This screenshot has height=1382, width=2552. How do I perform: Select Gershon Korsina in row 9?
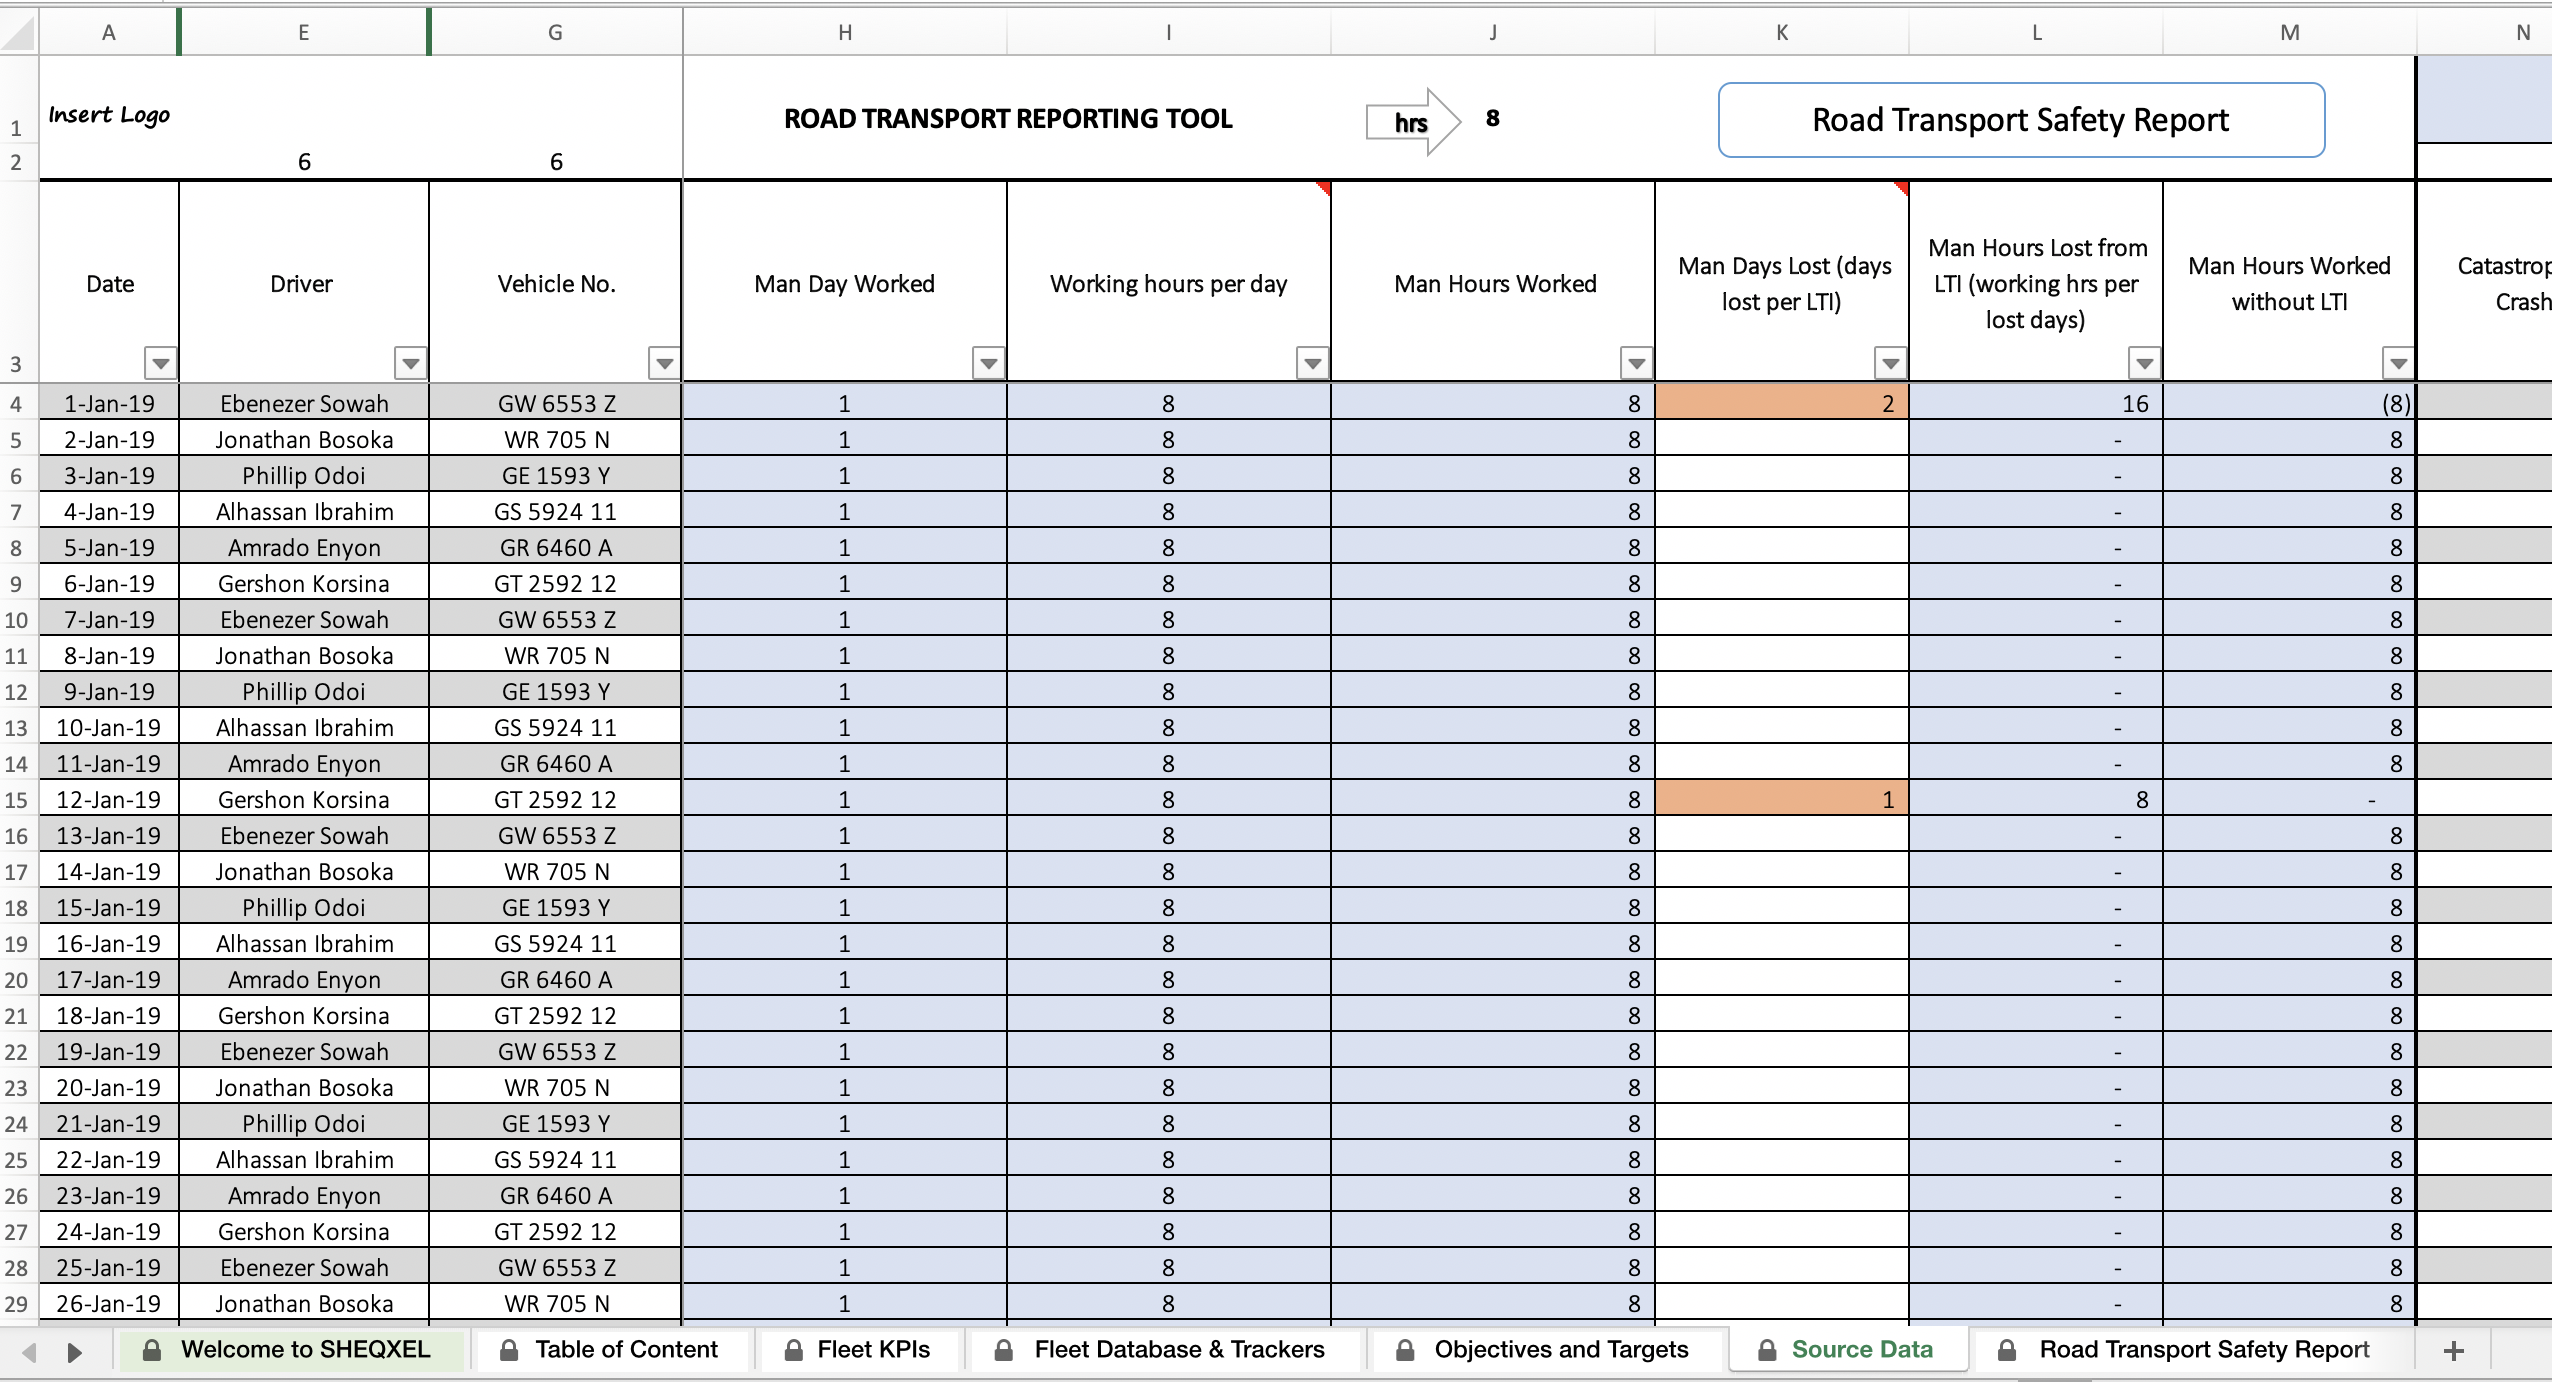[x=304, y=584]
